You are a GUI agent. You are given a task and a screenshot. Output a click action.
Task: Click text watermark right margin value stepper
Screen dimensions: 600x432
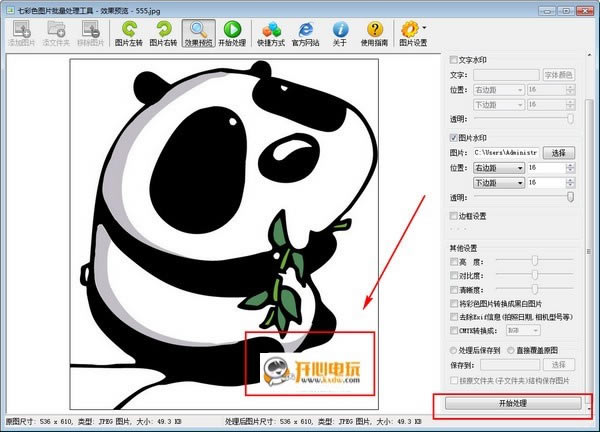coord(570,90)
